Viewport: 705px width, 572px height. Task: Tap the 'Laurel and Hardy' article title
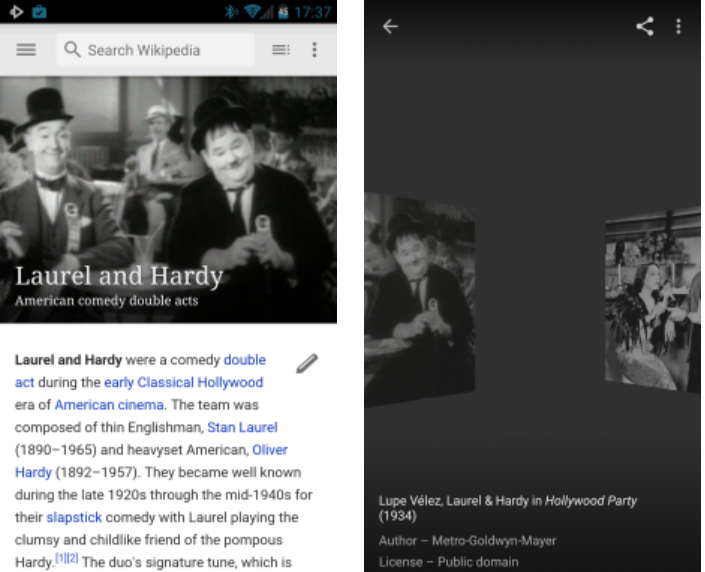[x=119, y=275]
